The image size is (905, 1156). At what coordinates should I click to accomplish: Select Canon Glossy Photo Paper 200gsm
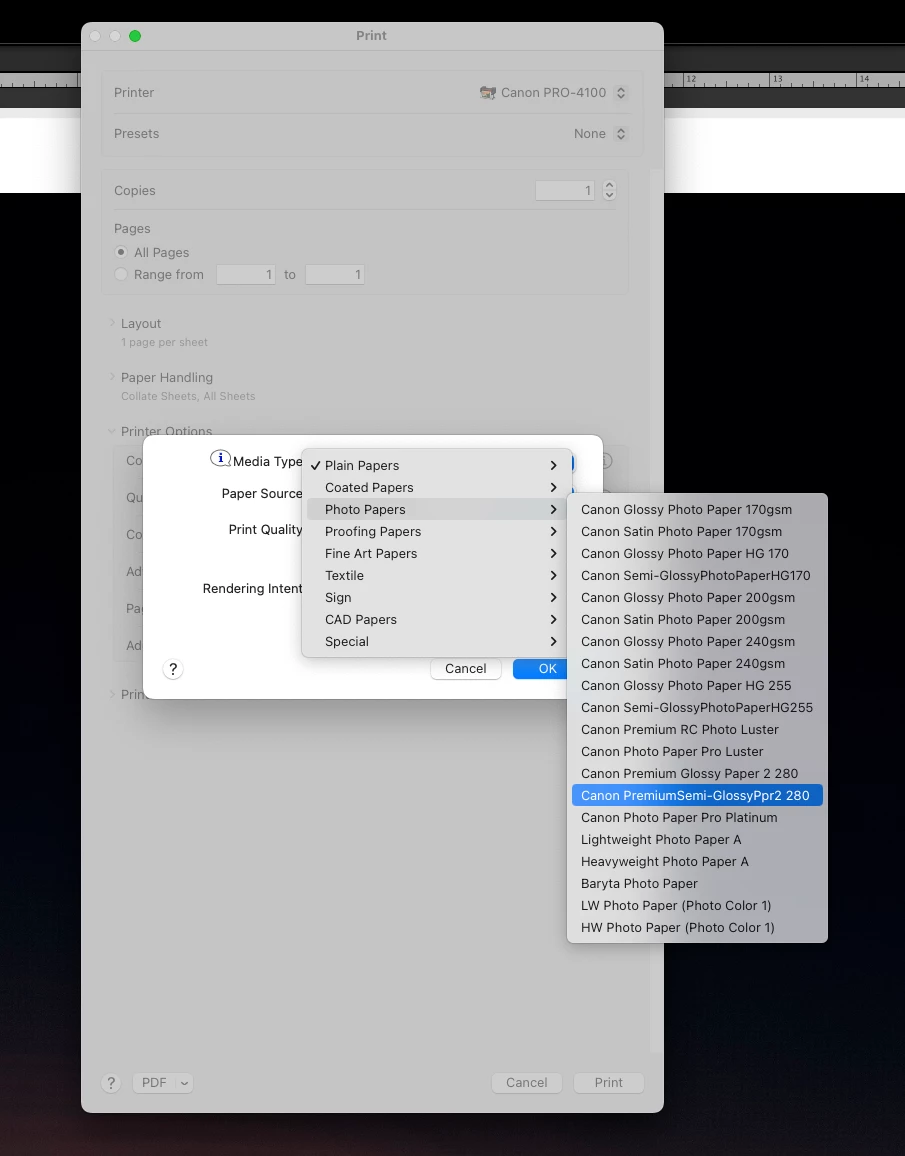point(697,598)
